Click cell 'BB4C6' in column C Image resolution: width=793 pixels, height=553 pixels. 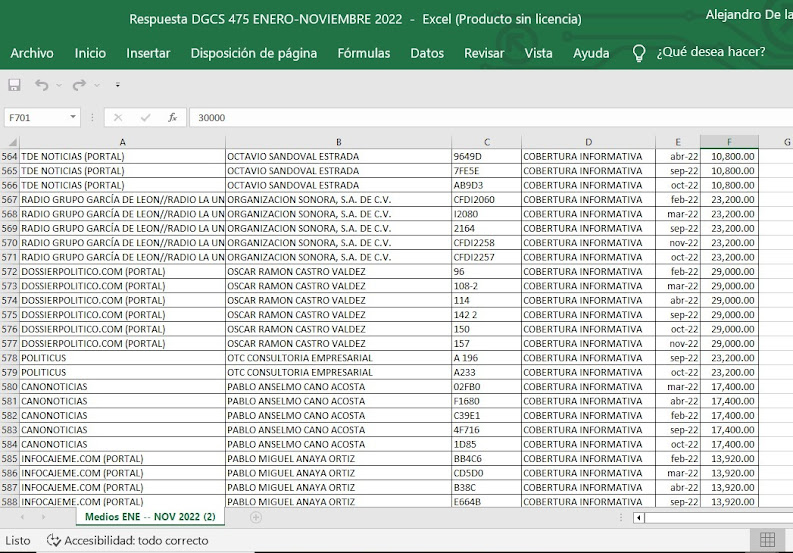point(487,458)
